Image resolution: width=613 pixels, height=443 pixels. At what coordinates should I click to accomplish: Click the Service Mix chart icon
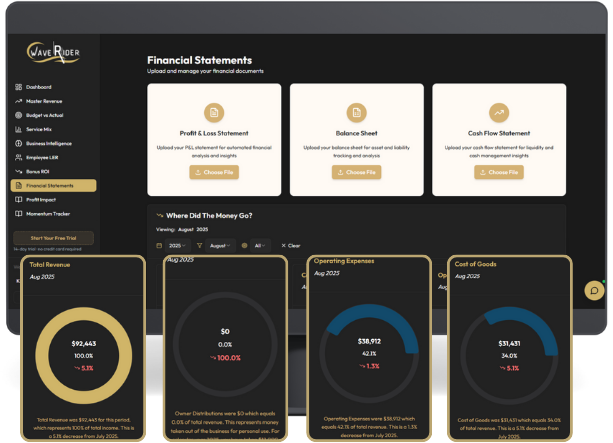click(x=18, y=129)
